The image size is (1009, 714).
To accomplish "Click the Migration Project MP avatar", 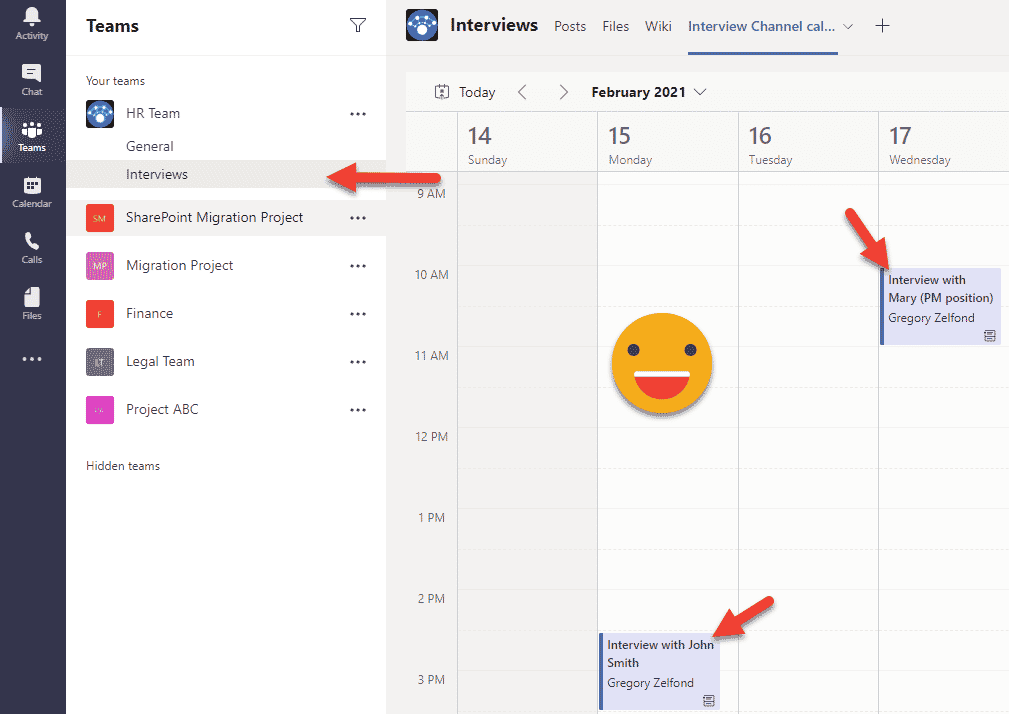I will tap(100, 266).
